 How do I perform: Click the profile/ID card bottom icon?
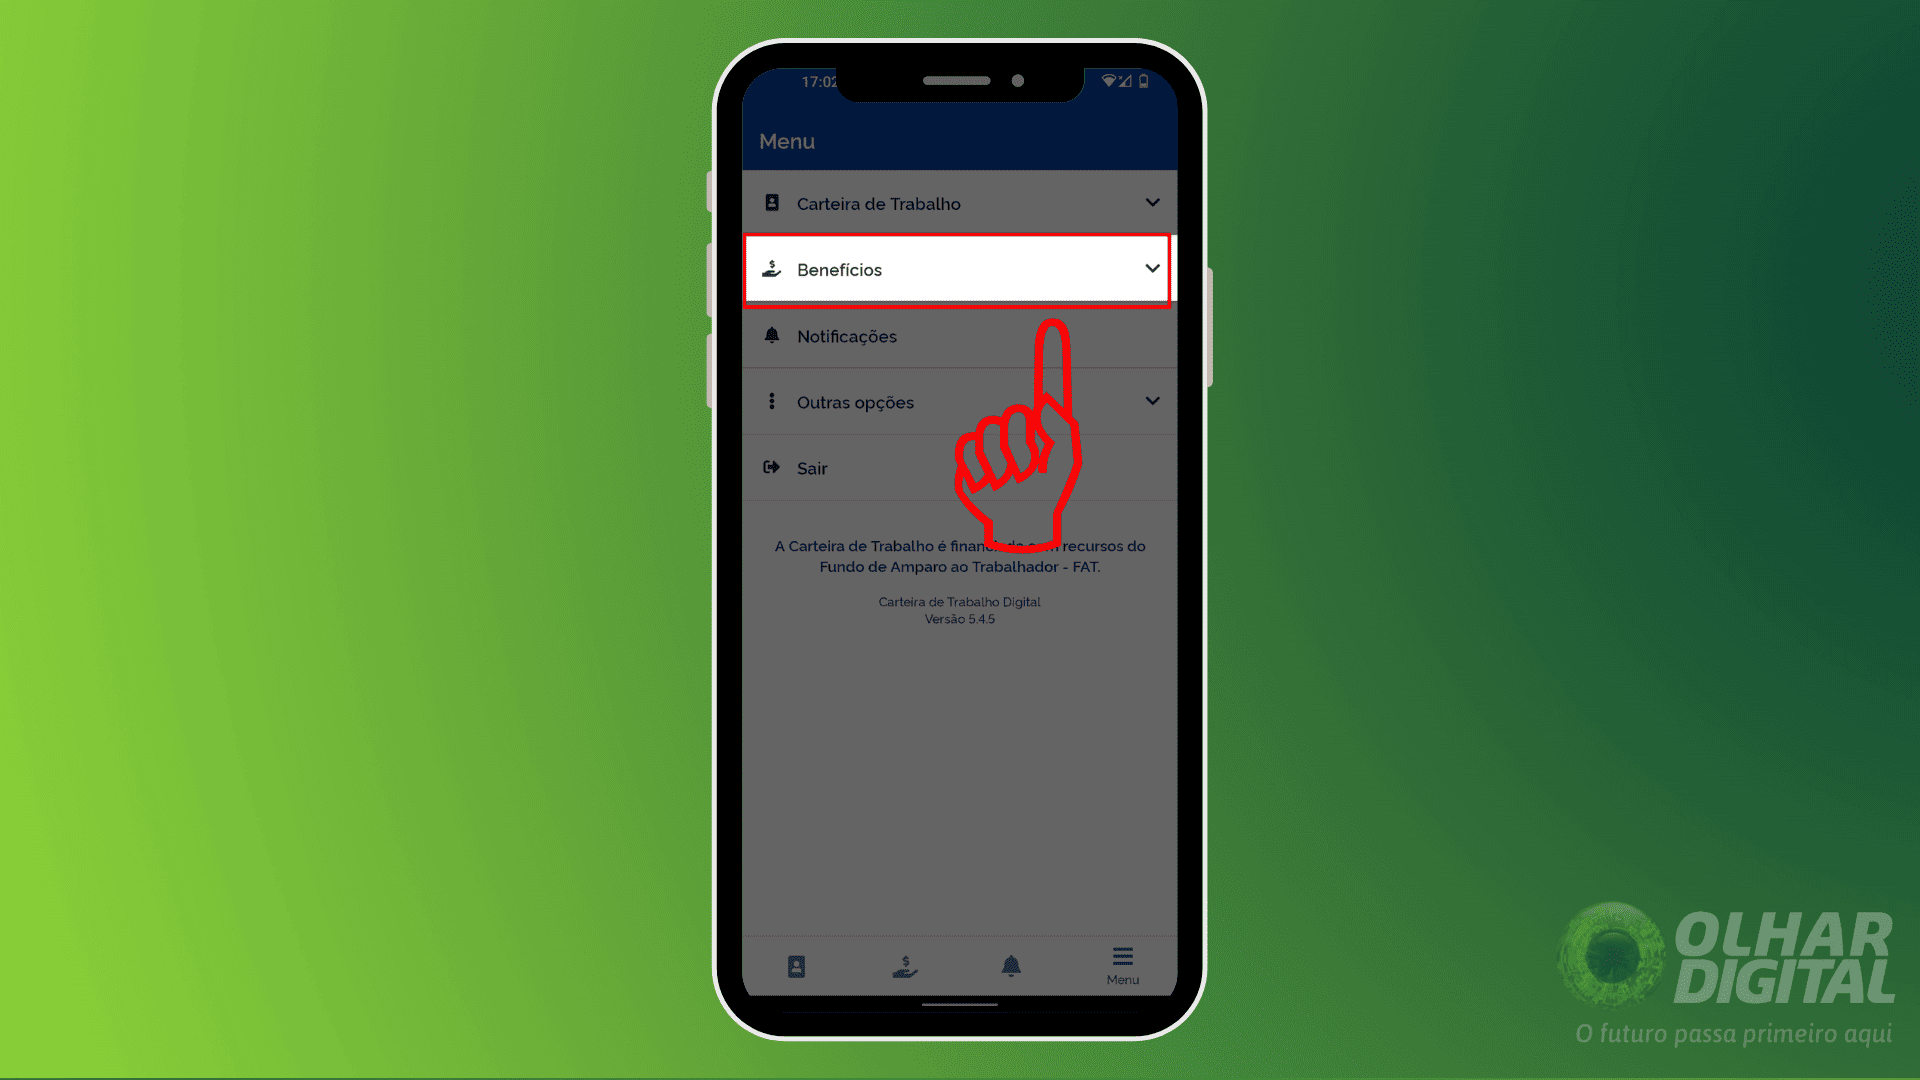pos(796,963)
